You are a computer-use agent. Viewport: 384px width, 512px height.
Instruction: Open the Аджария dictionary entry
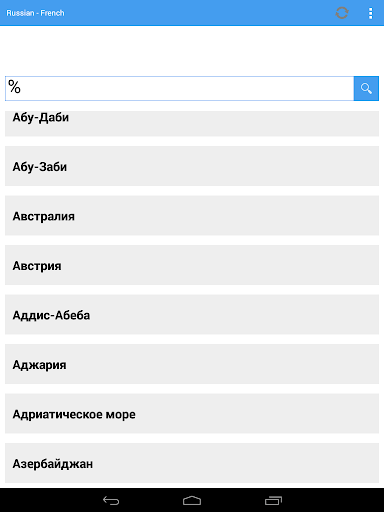[x=192, y=364]
